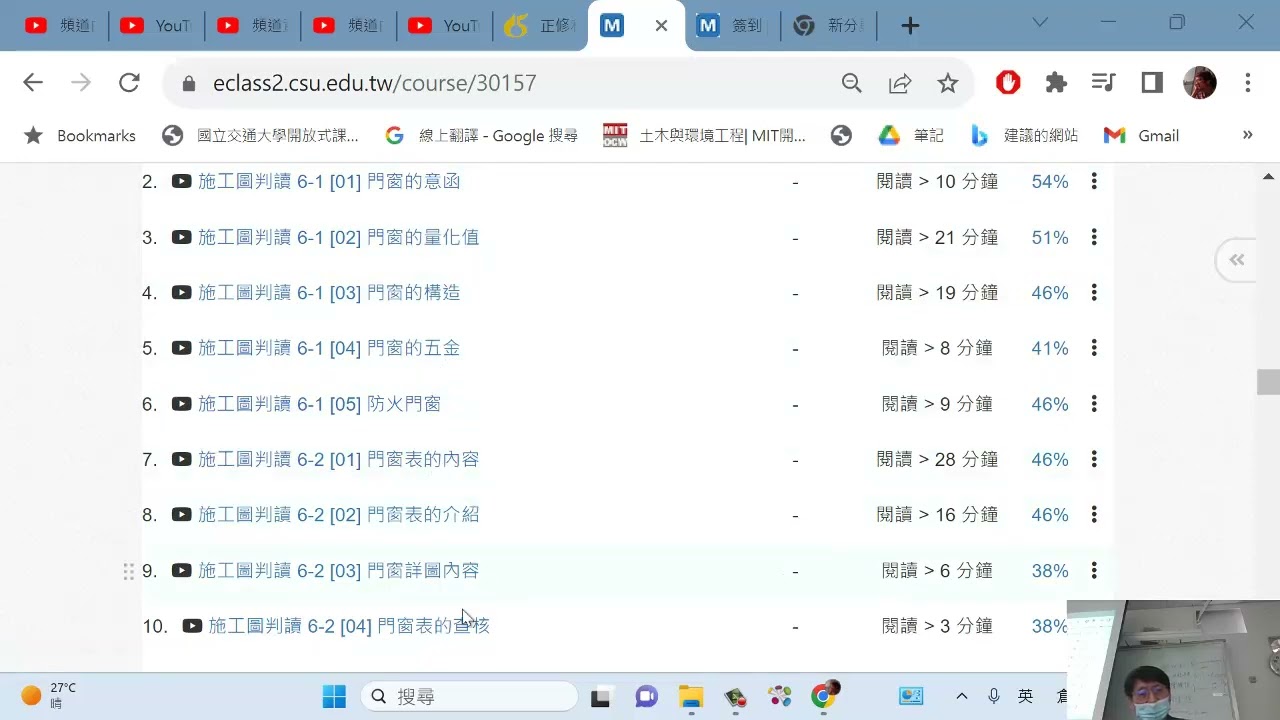Switch to 正修 tab
The width and height of the screenshot is (1280, 720).
click(540, 26)
